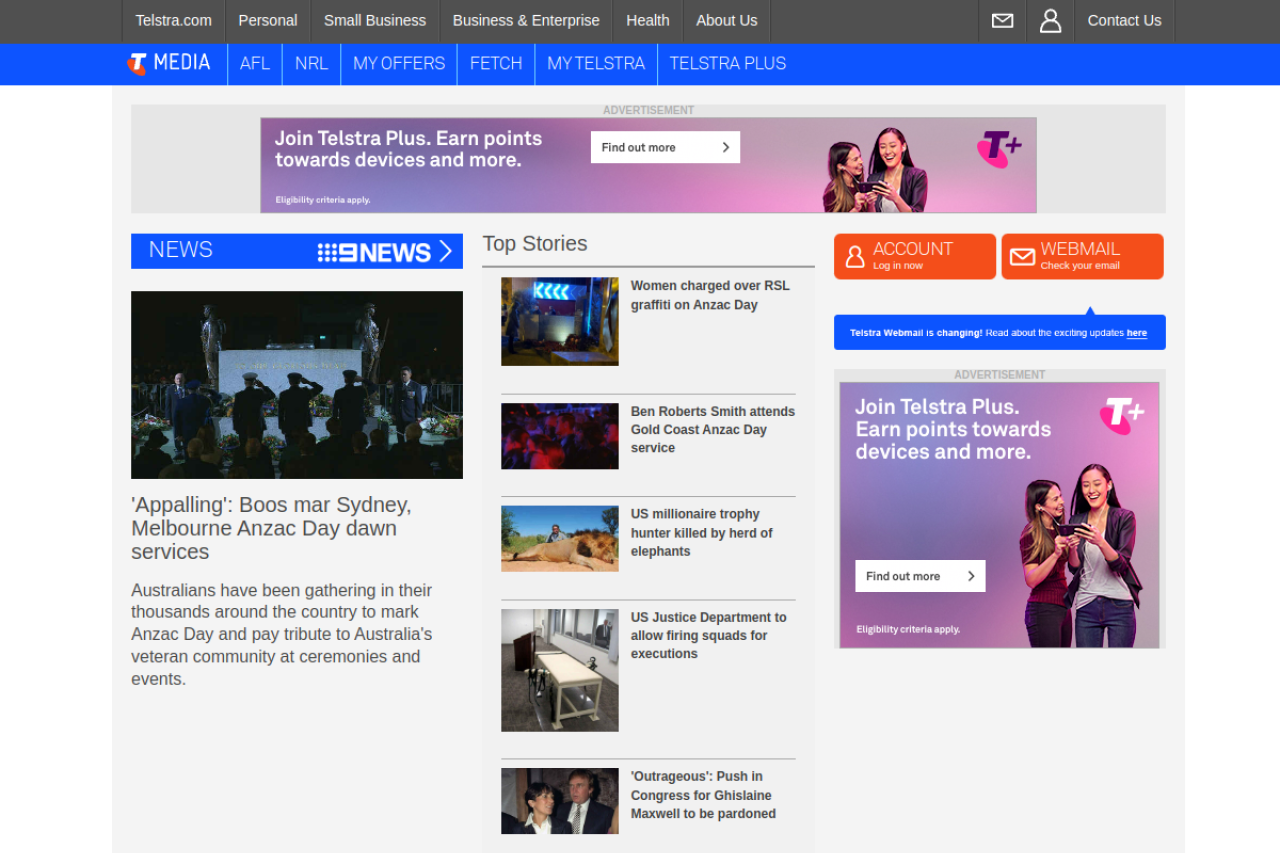Click the envelope icon on Webmail button
The height and width of the screenshot is (853, 1280).
click(1022, 257)
